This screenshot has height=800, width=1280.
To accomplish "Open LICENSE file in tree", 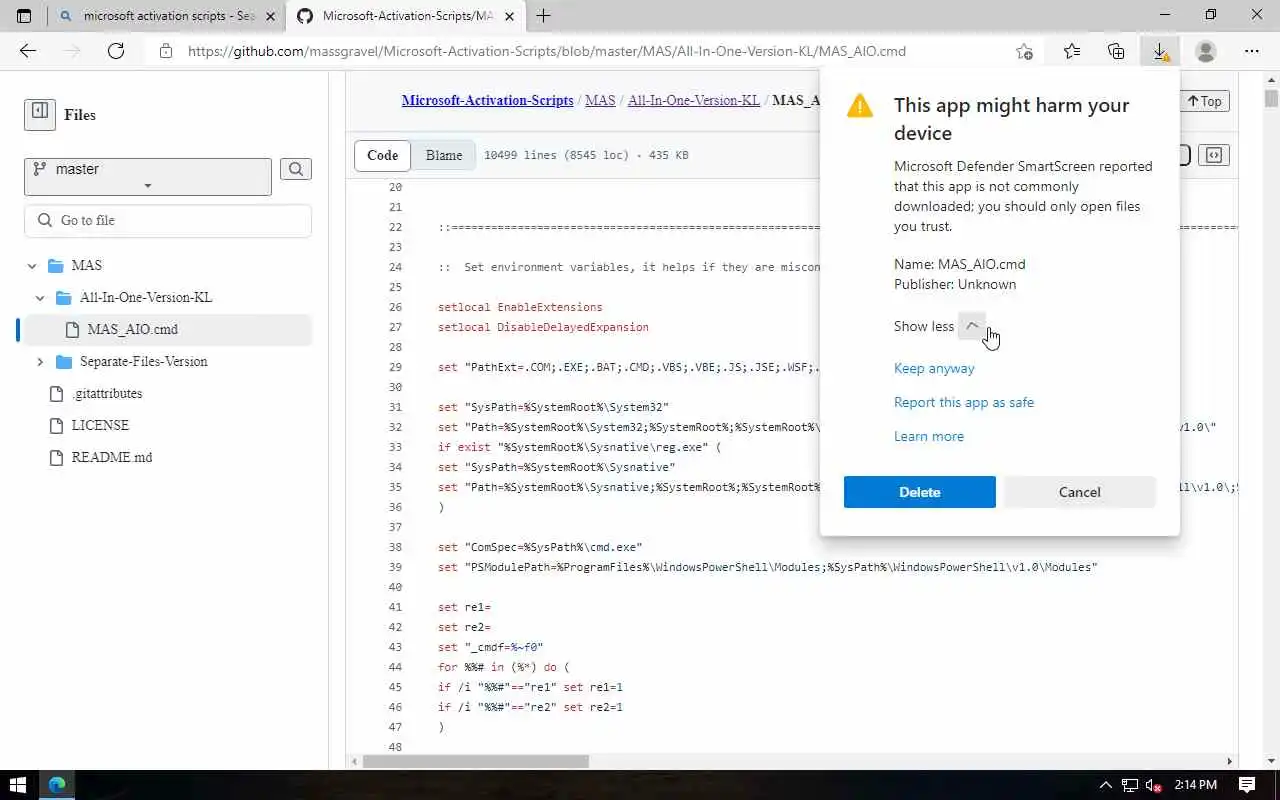I will pos(100,426).
